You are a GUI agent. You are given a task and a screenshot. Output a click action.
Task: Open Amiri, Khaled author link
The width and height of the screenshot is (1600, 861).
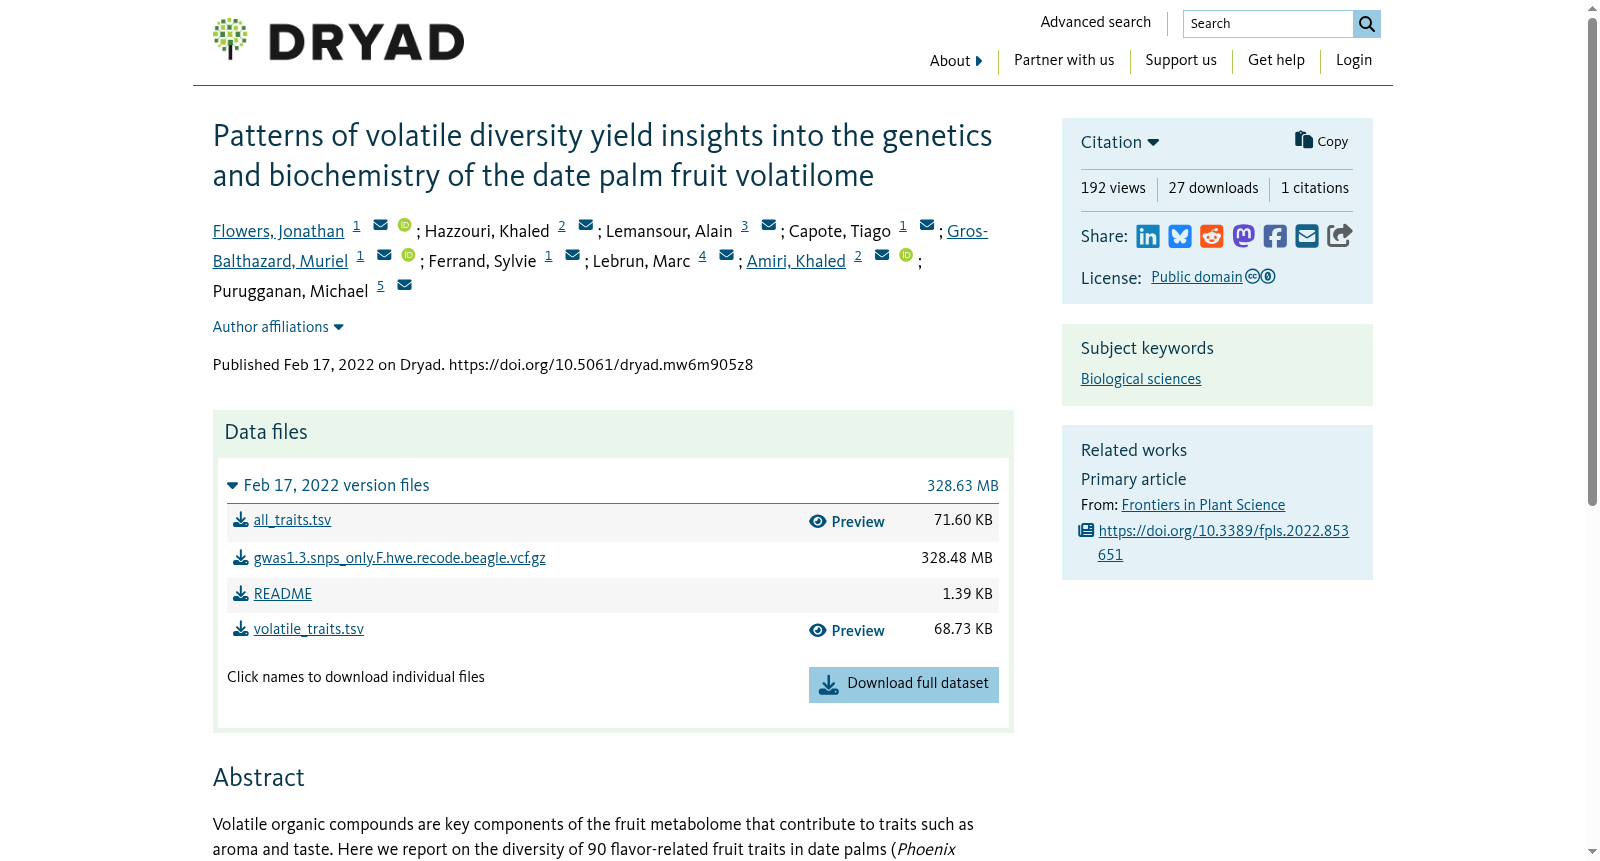[796, 261]
